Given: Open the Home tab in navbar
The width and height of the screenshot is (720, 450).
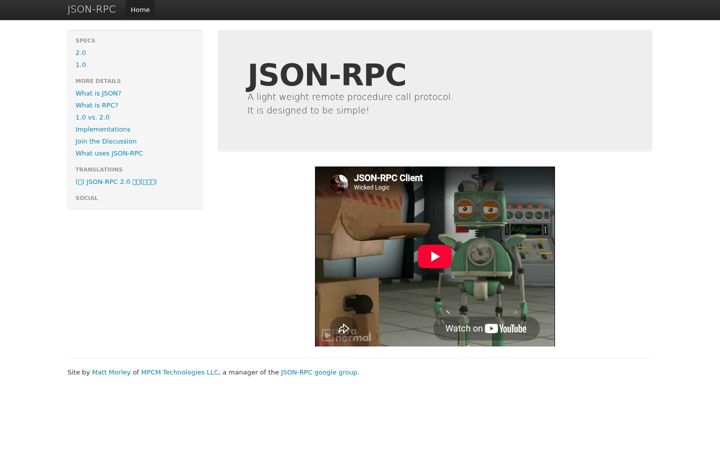Looking at the screenshot, I should coord(140,10).
